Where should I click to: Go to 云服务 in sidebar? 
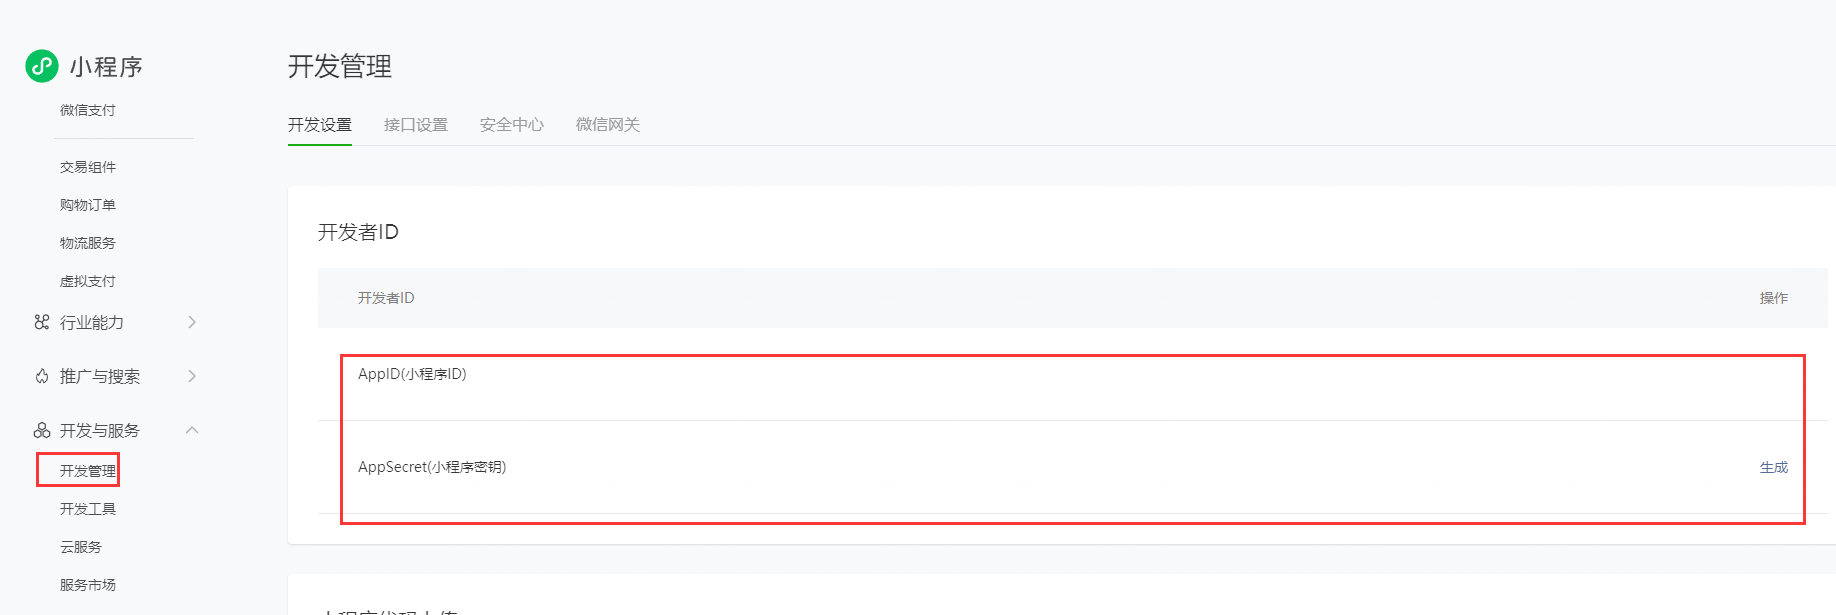(81, 547)
